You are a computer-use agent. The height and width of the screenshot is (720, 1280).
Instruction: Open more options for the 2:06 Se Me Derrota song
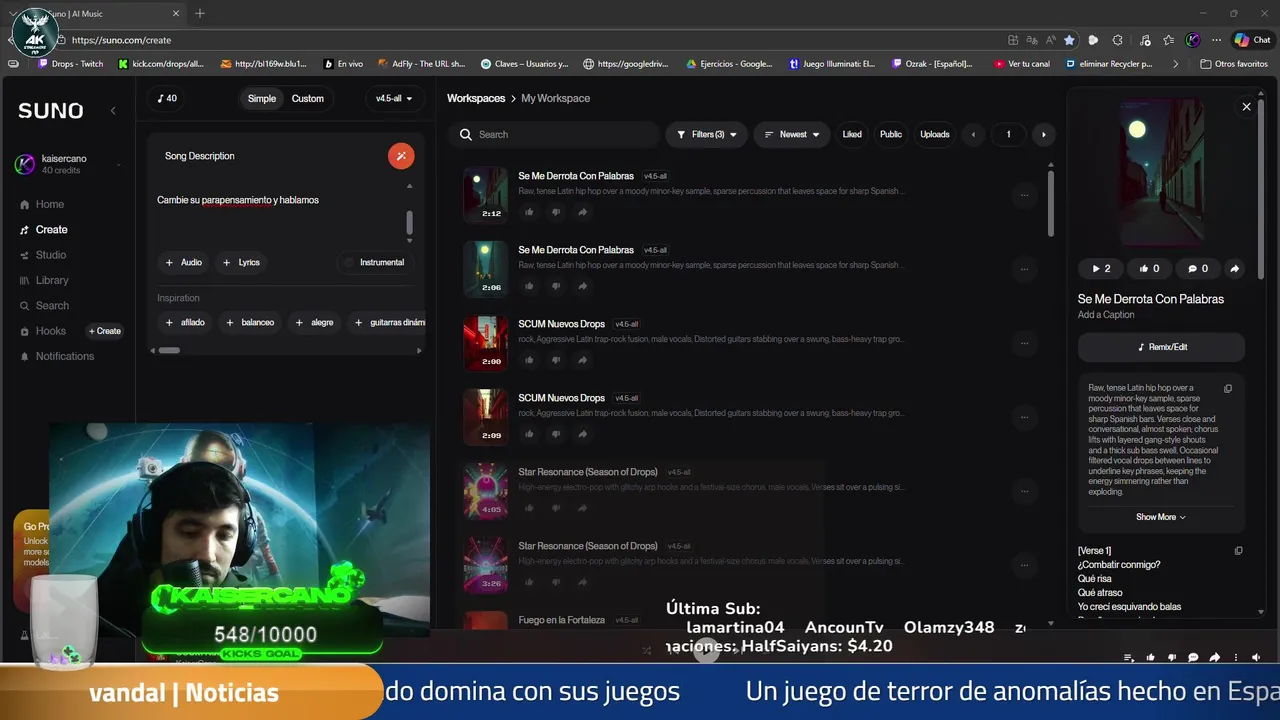pyautogui.click(x=1024, y=269)
